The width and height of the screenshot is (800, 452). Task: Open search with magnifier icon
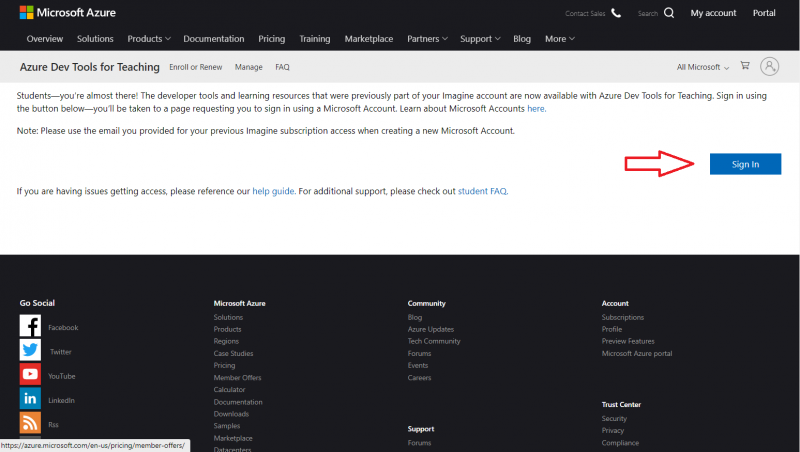coord(669,13)
